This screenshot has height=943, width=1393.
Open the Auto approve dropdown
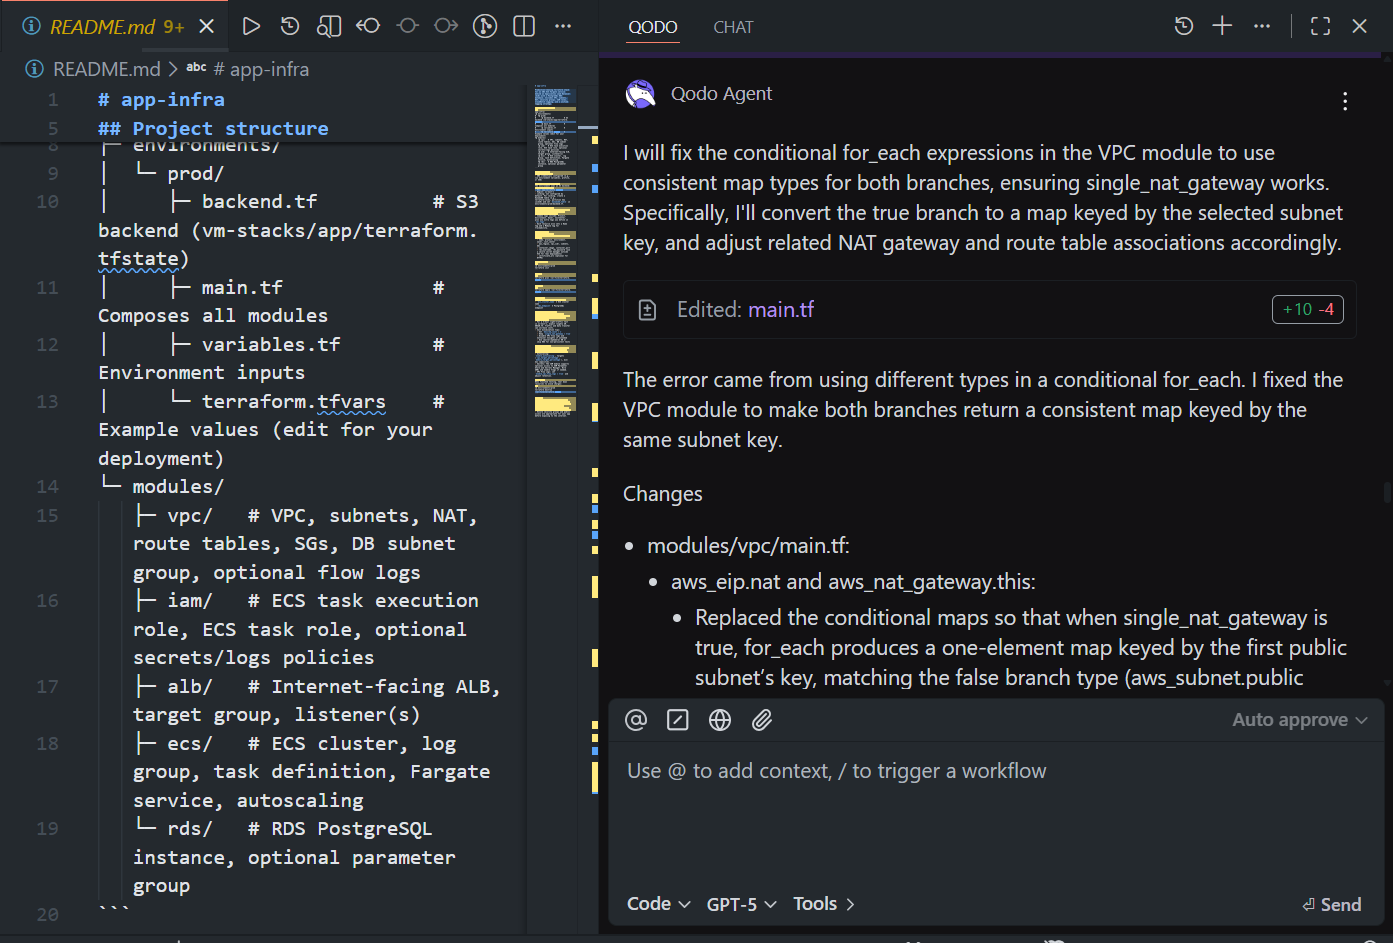click(x=1299, y=720)
